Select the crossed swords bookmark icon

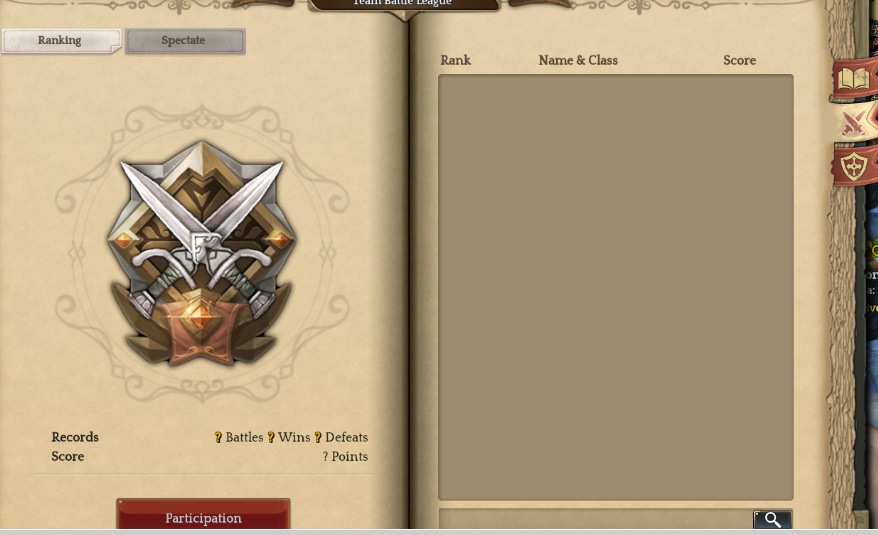coord(856,122)
